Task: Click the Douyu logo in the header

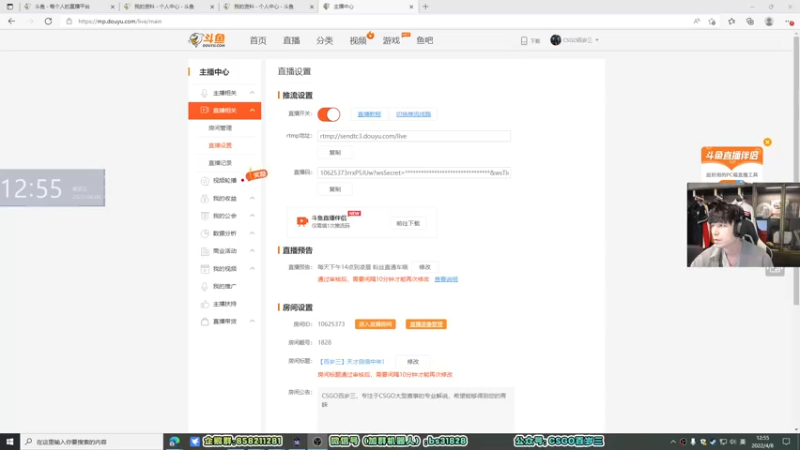Action: 207,40
